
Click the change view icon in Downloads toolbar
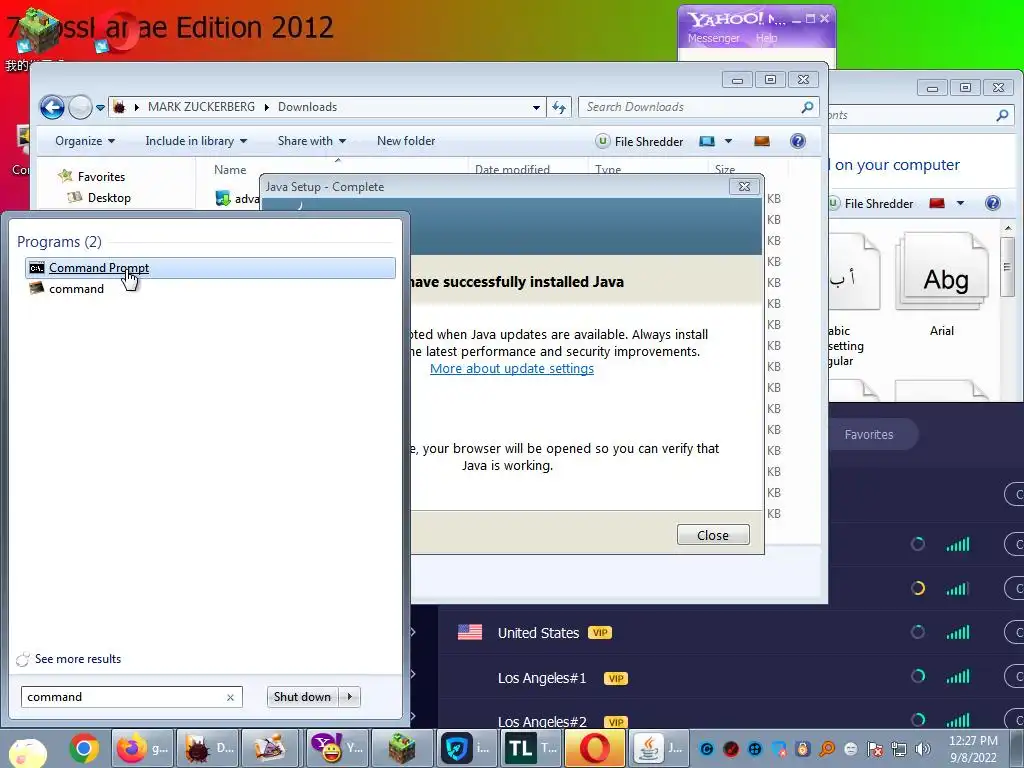tap(707, 141)
